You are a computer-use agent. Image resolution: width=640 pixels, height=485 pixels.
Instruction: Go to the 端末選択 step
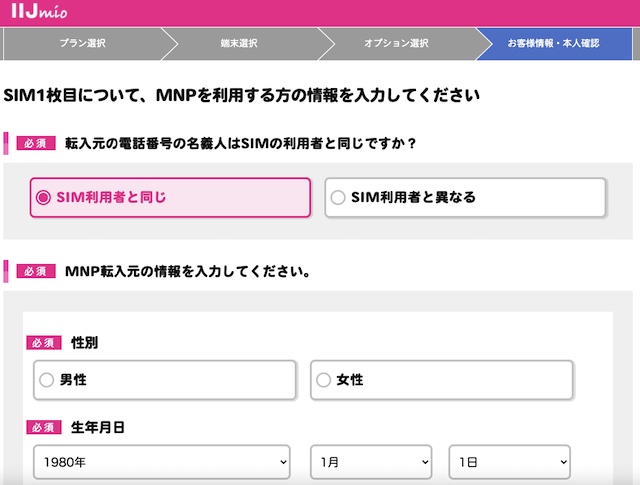click(239, 44)
